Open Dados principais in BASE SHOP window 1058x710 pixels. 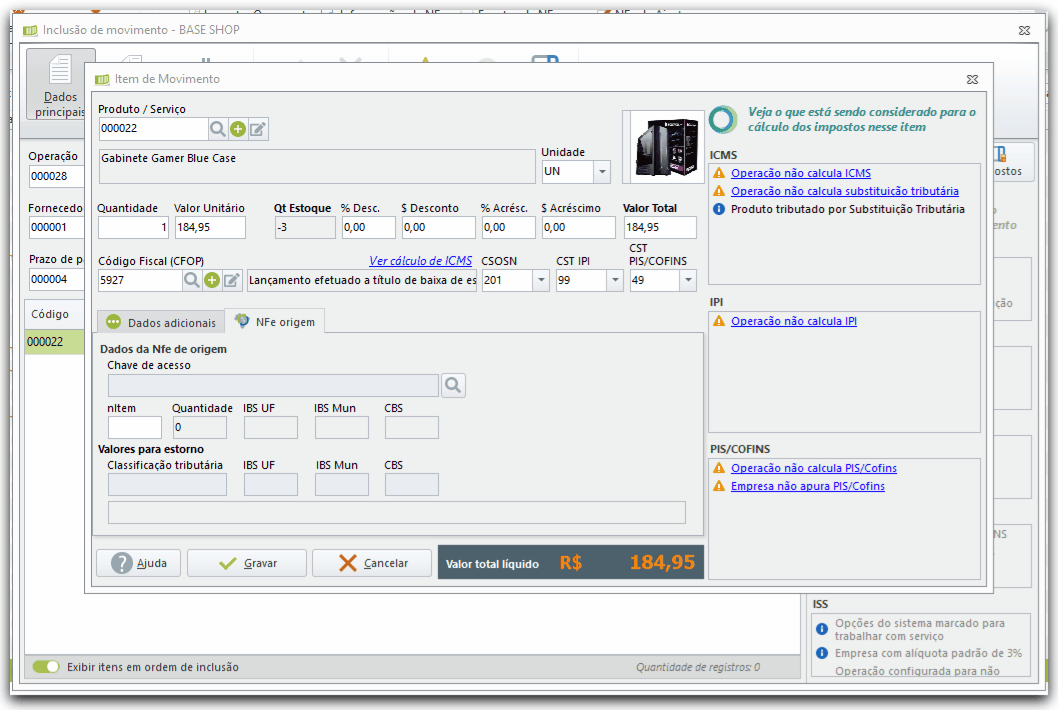point(60,84)
